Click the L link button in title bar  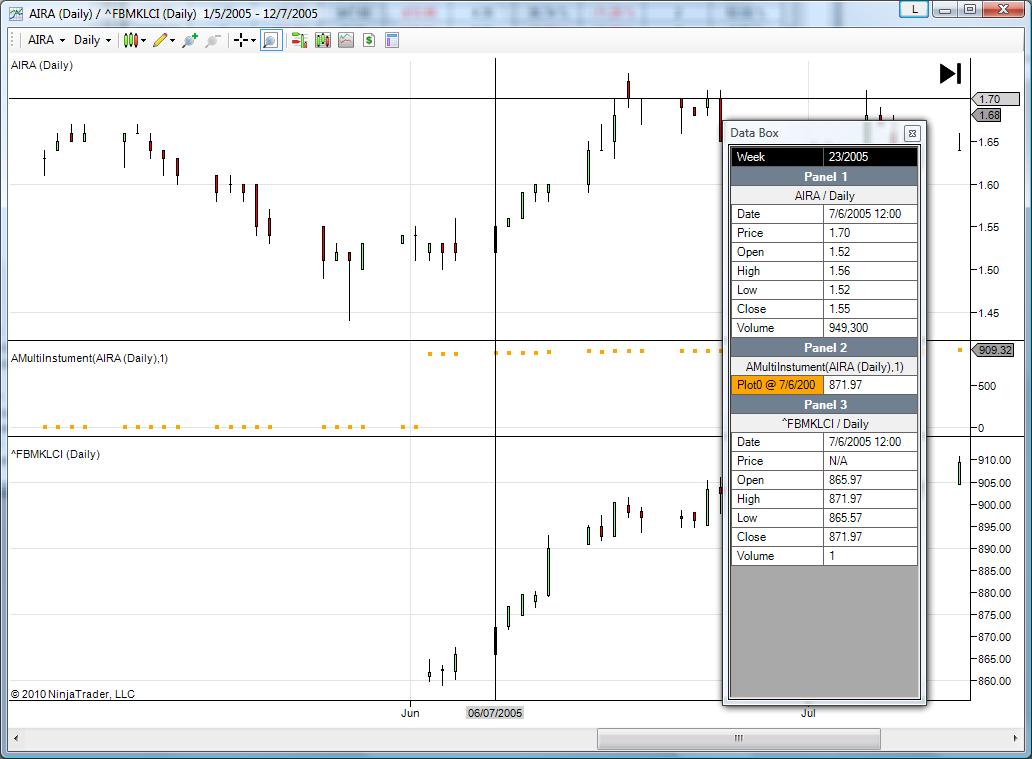pyautogui.click(x=914, y=9)
